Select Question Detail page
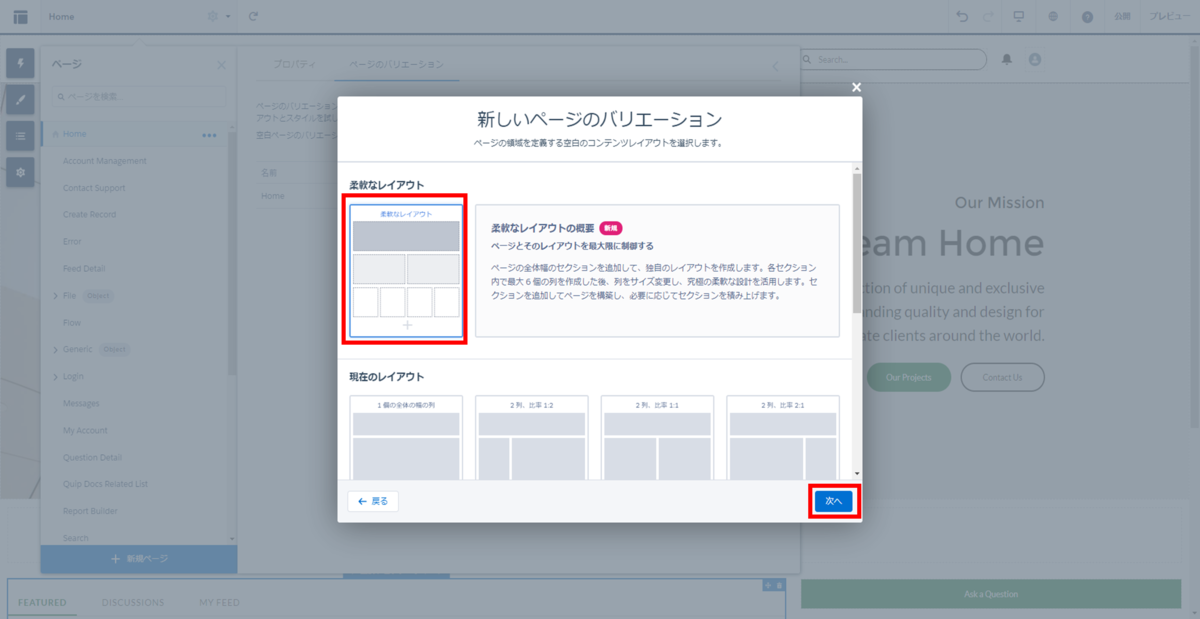Screen dimensions: 1200x619 (x=92, y=457)
